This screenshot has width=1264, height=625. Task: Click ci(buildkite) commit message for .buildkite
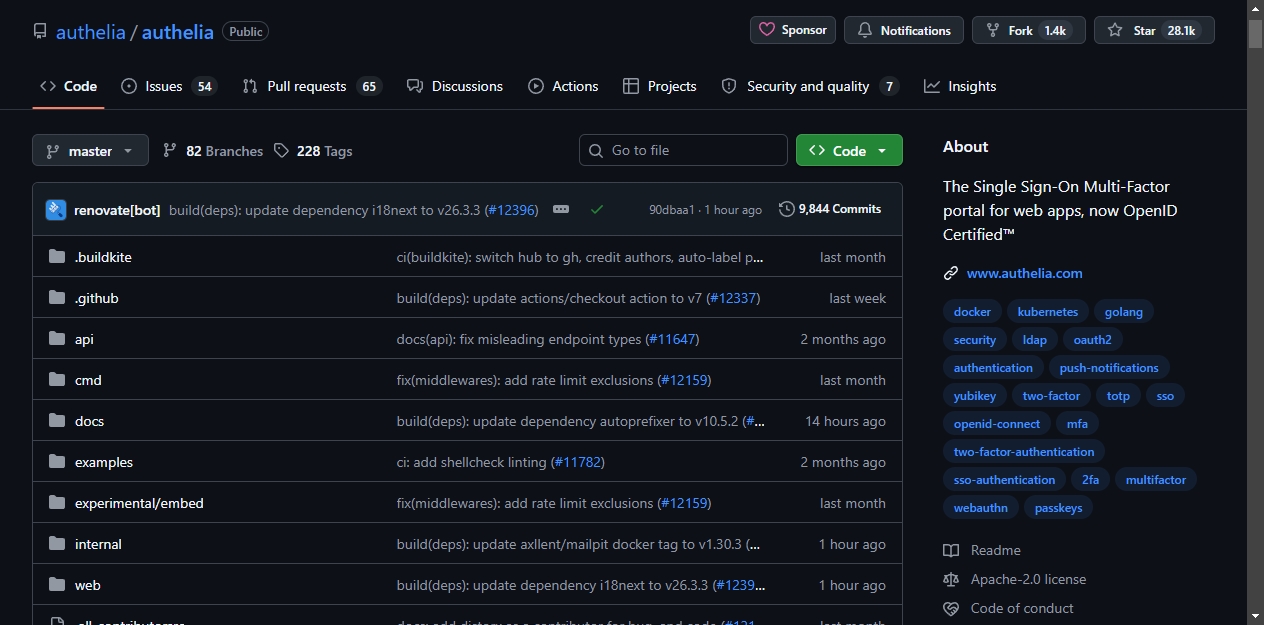(580, 257)
